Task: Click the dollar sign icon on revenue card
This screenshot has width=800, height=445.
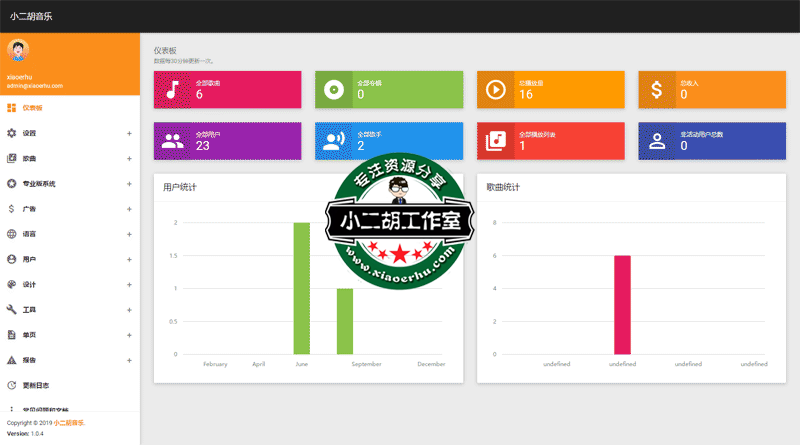Action: pyautogui.click(x=656, y=90)
